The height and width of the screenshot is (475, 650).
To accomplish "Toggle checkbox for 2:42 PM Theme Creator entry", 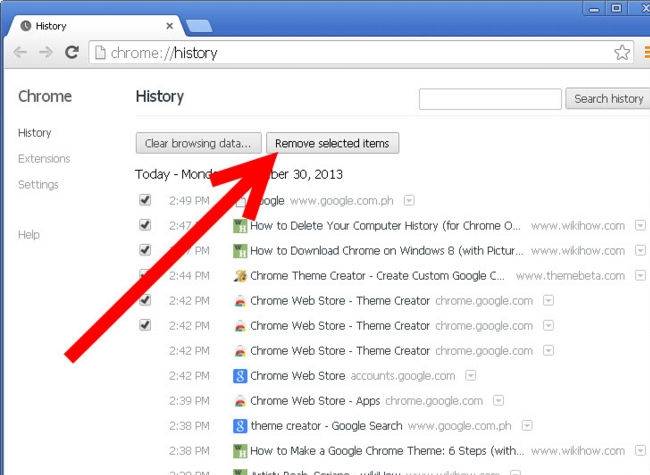I will (145, 300).
